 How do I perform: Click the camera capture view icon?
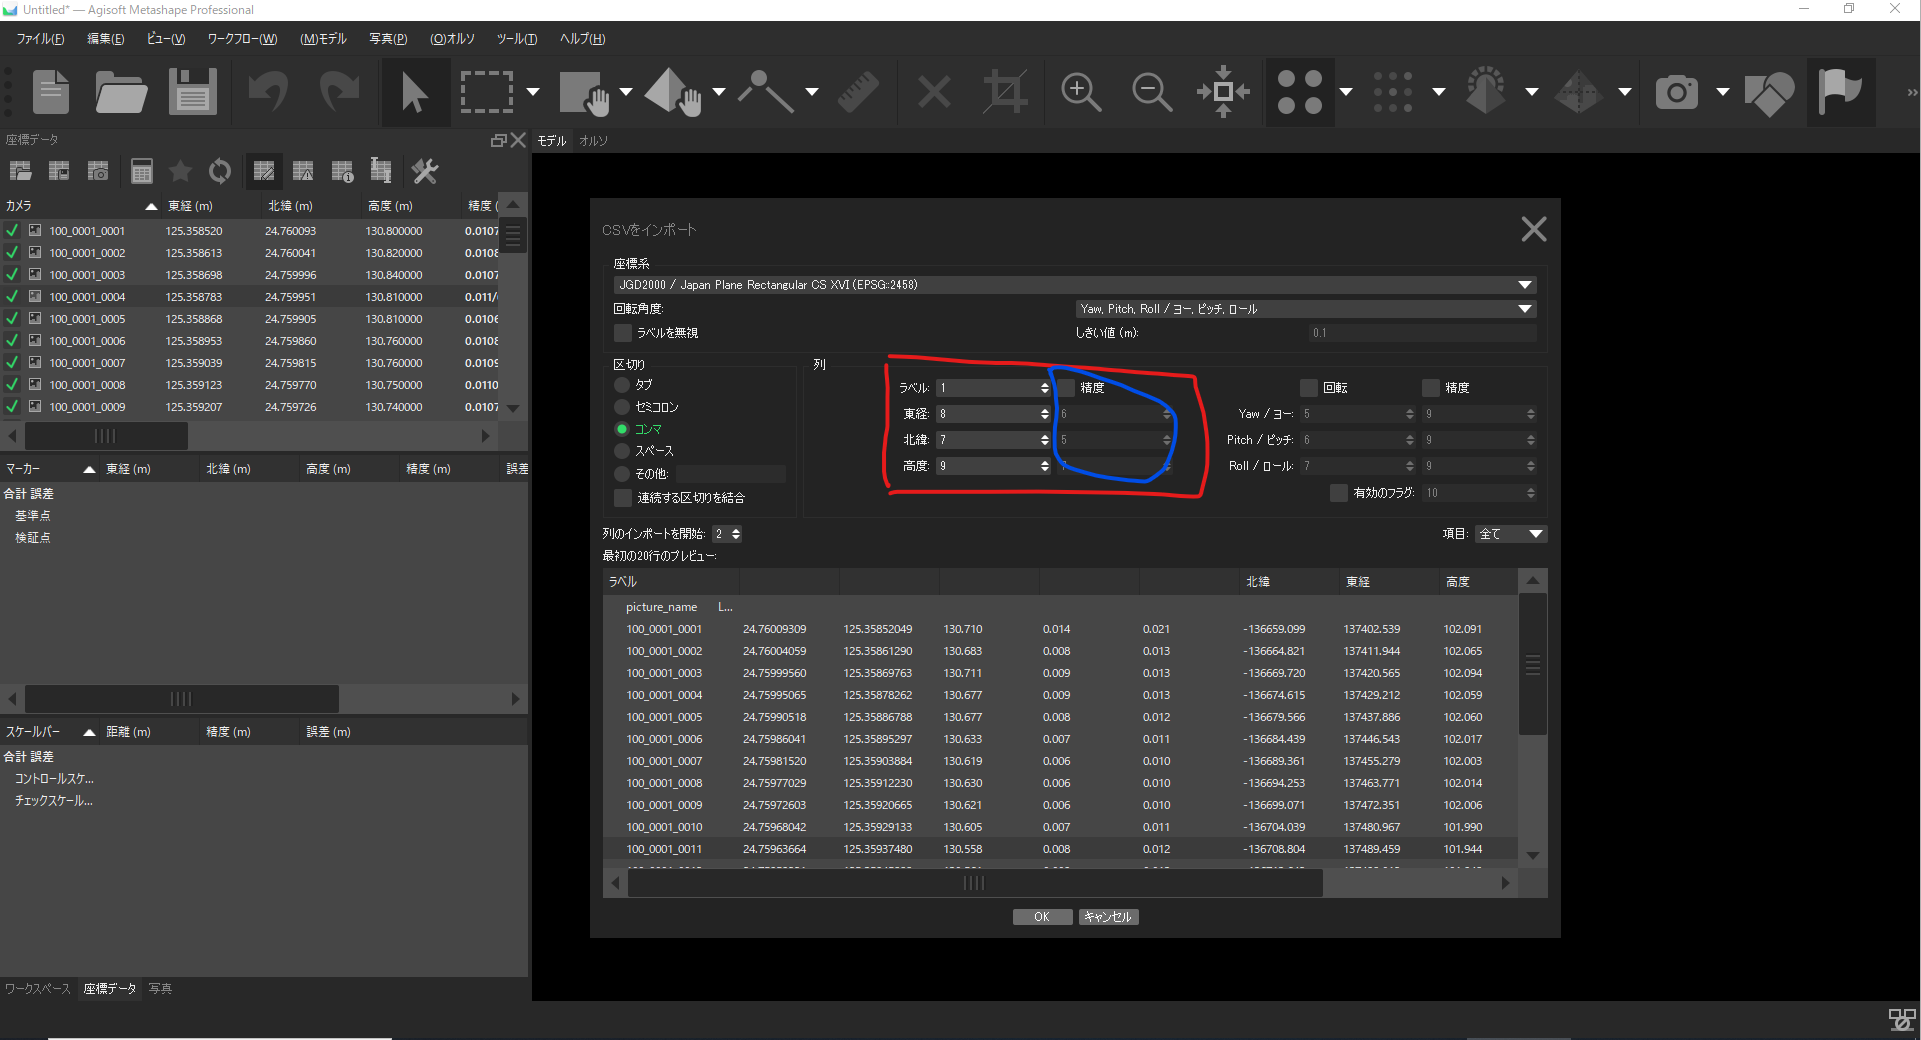point(1677,92)
